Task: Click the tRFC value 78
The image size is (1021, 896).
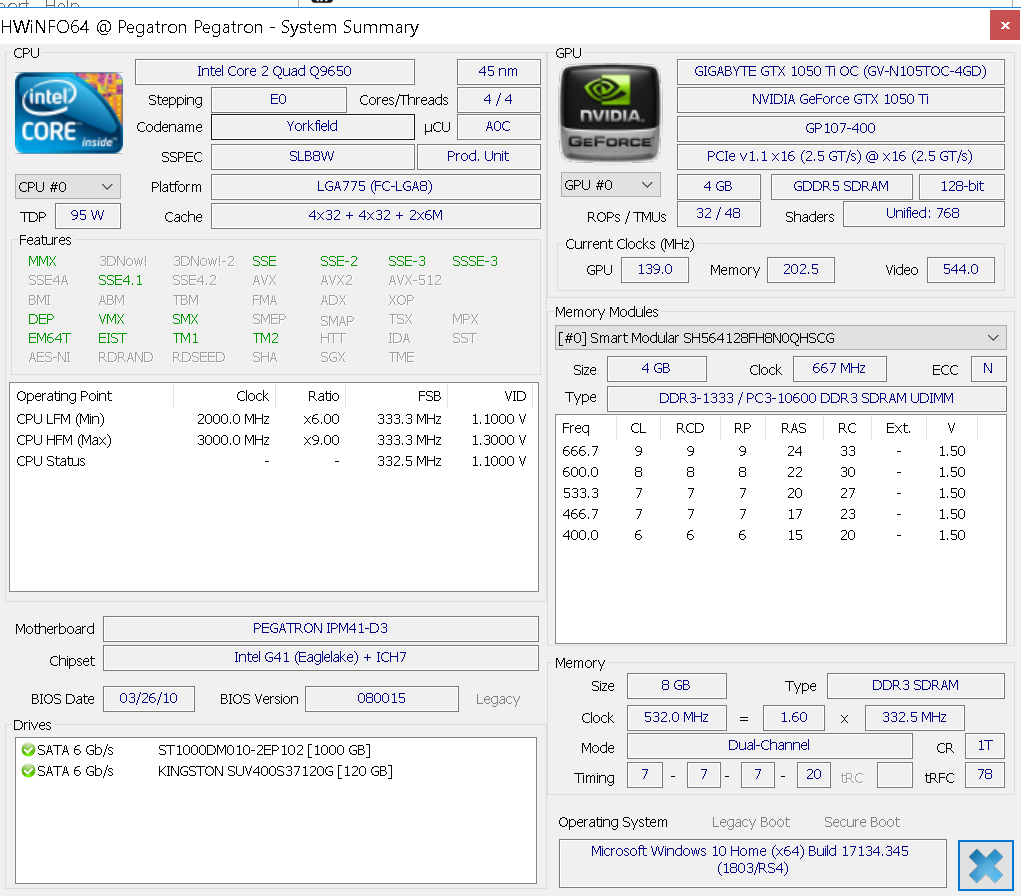Action: tap(985, 775)
